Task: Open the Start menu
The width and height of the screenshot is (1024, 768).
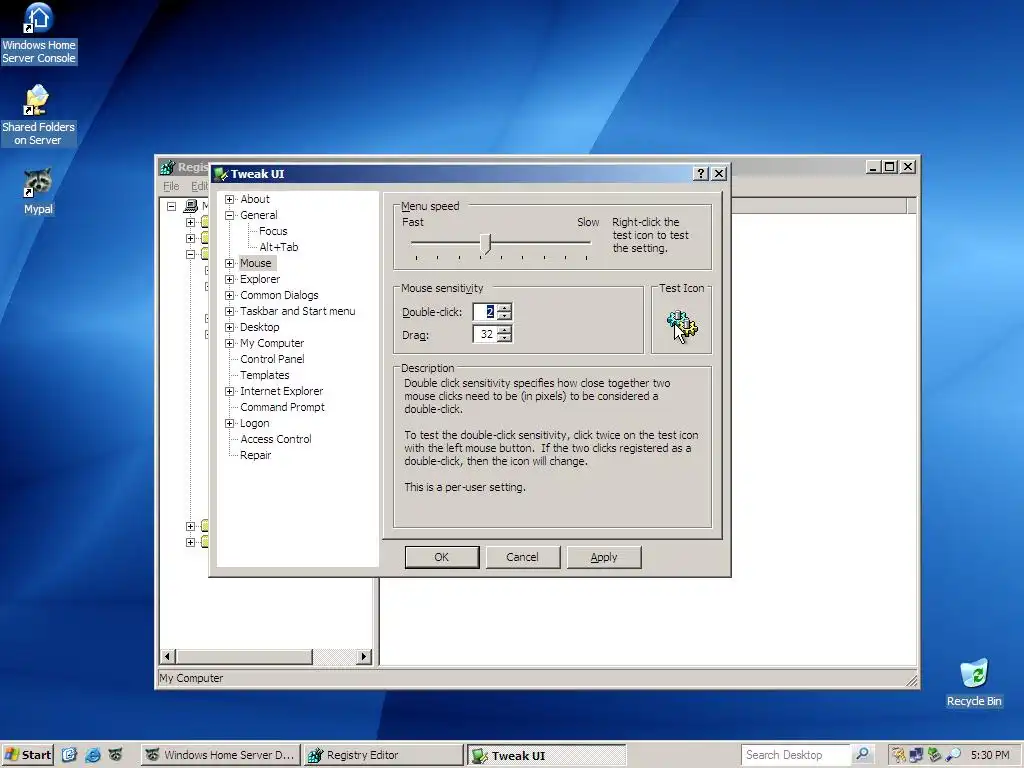Action: click(x=27, y=755)
